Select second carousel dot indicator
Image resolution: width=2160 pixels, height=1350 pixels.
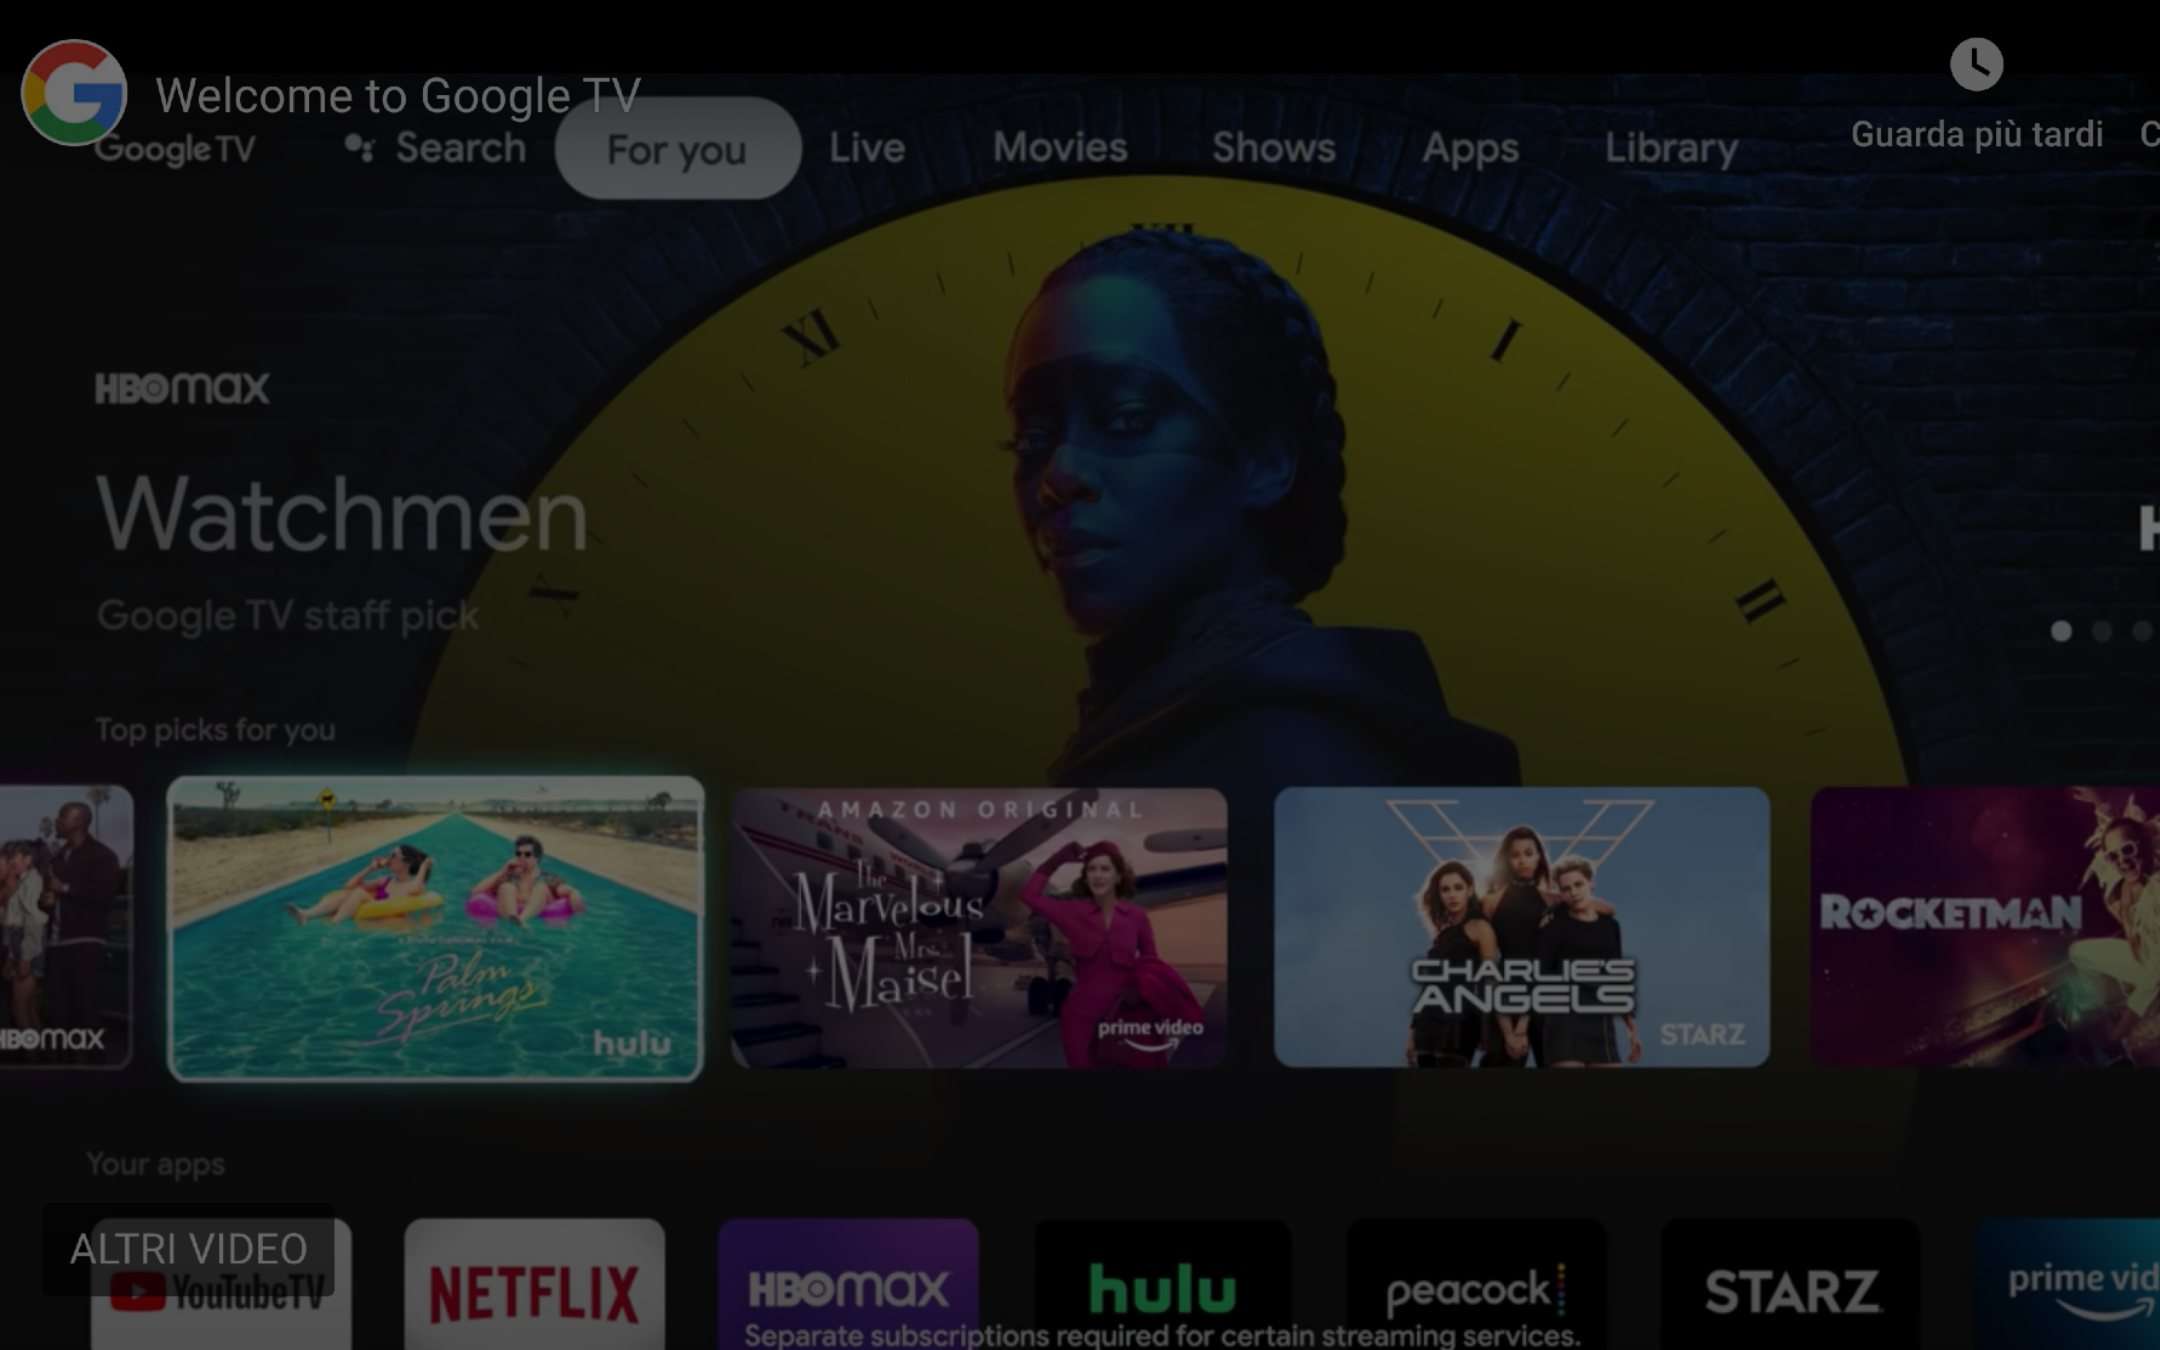(x=2101, y=628)
